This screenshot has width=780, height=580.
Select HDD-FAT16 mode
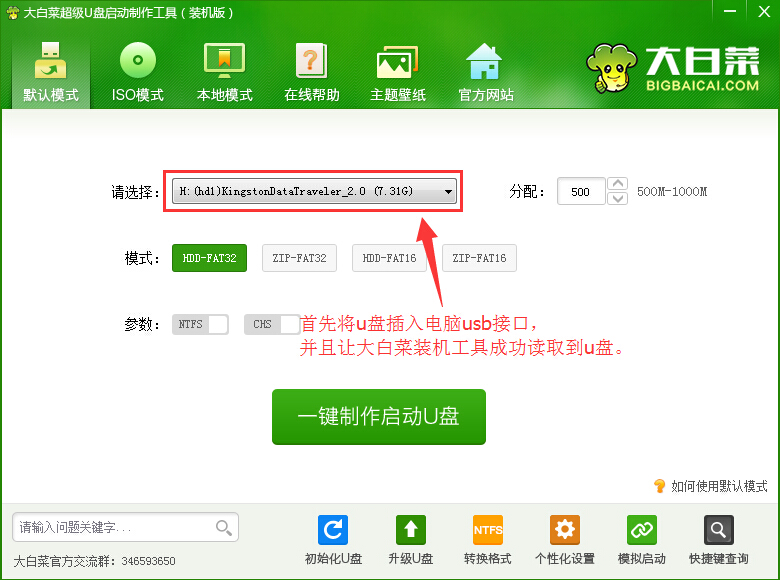(390, 258)
